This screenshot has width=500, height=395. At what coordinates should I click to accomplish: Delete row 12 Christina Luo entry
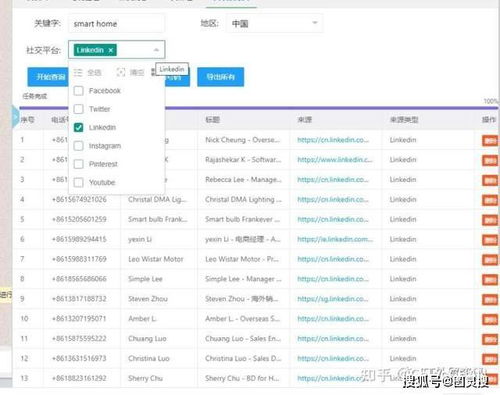490,359
